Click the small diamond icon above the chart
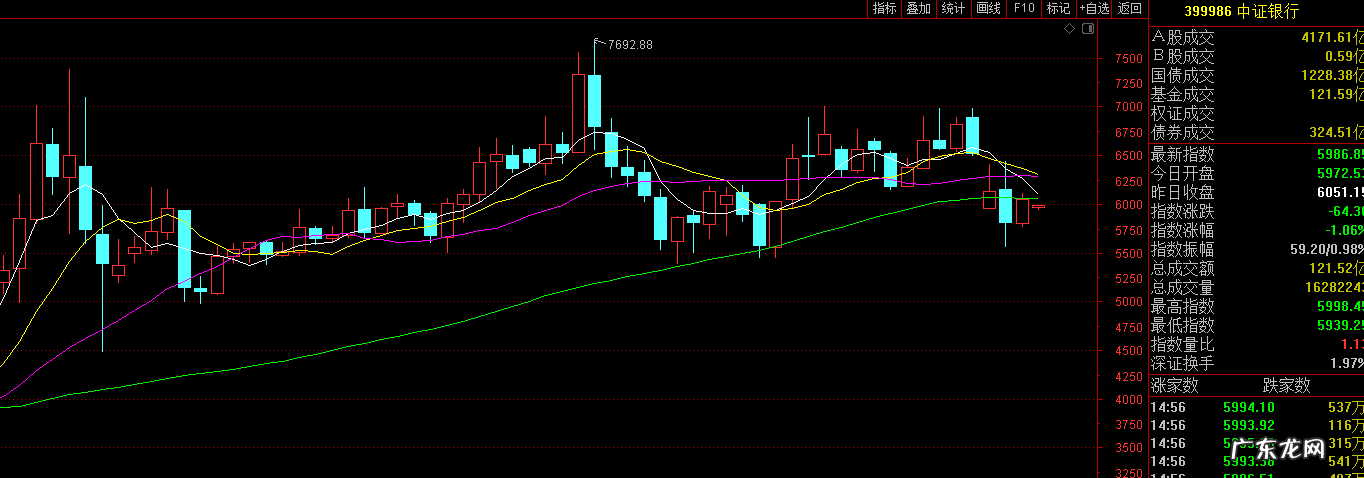 [x=1069, y=29]
